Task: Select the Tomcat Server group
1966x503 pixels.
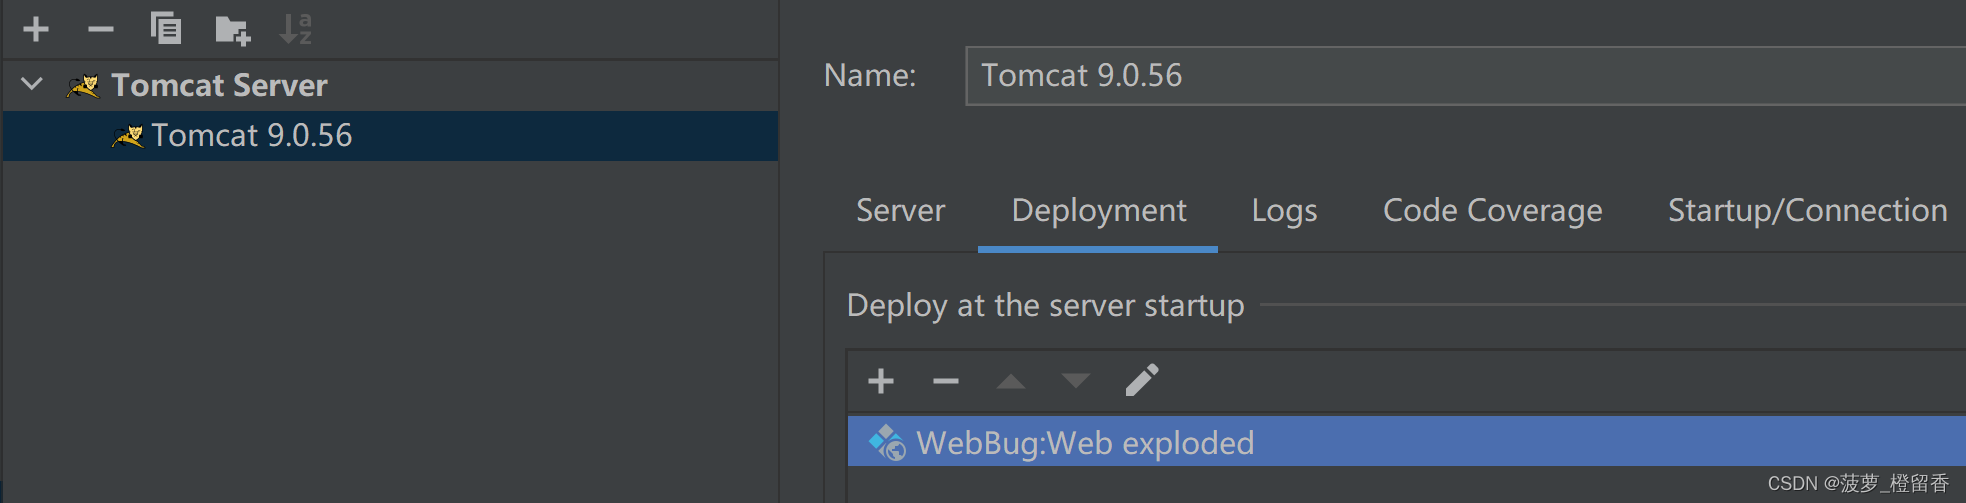Action: (390, 85)
